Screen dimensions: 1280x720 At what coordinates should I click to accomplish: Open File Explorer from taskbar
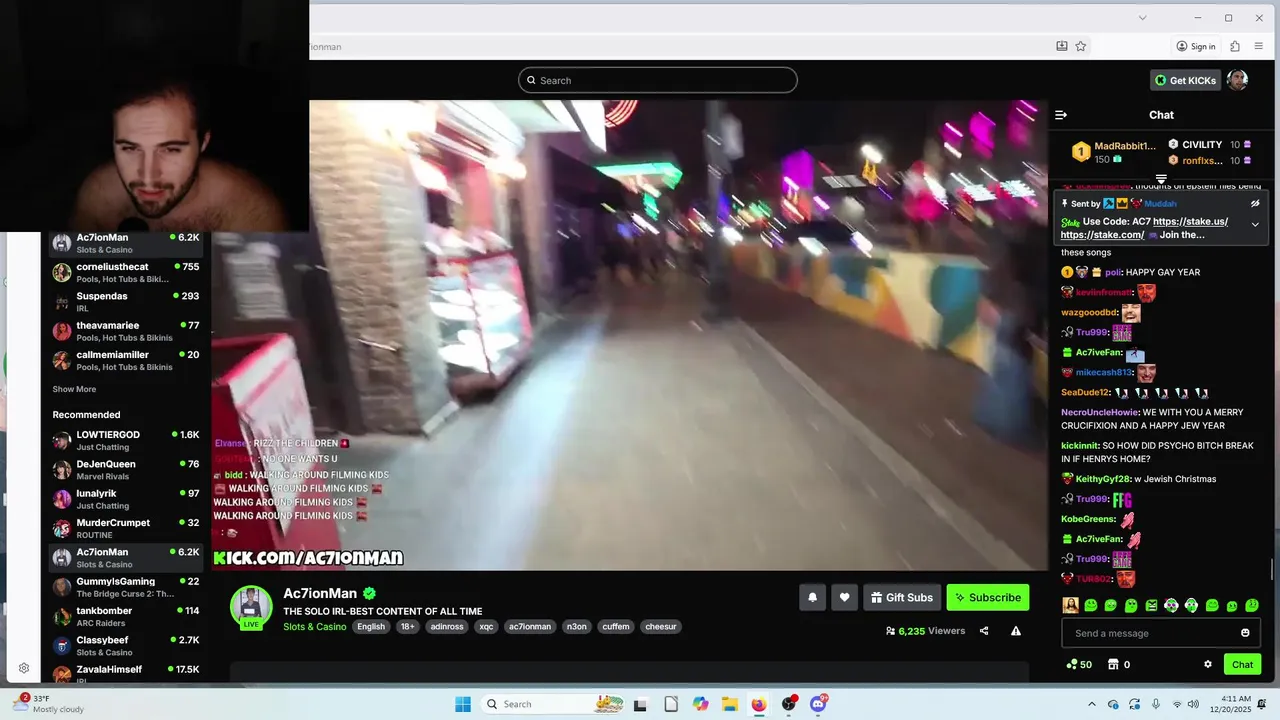730,704
